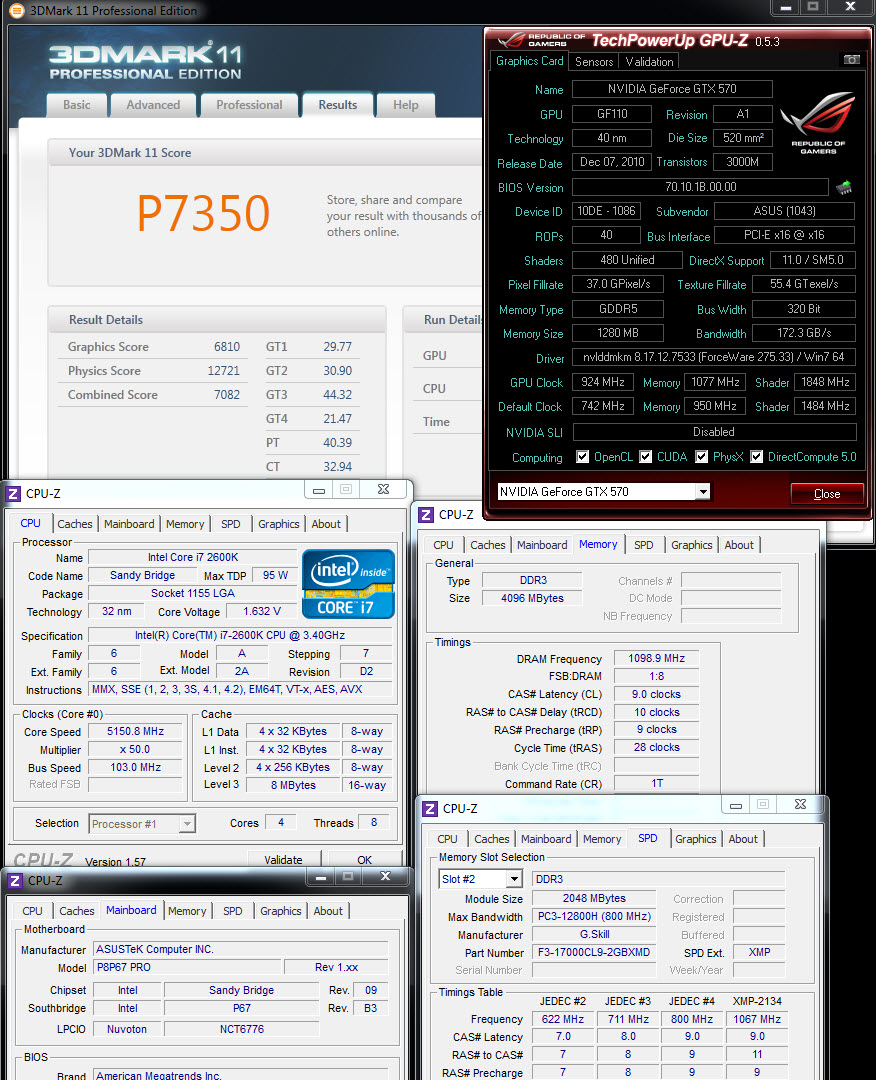This screenshot has height=1080, width=876.
Task: Click the Core Speed value 5150.8 MHz
Action: [x=135, y=731]
